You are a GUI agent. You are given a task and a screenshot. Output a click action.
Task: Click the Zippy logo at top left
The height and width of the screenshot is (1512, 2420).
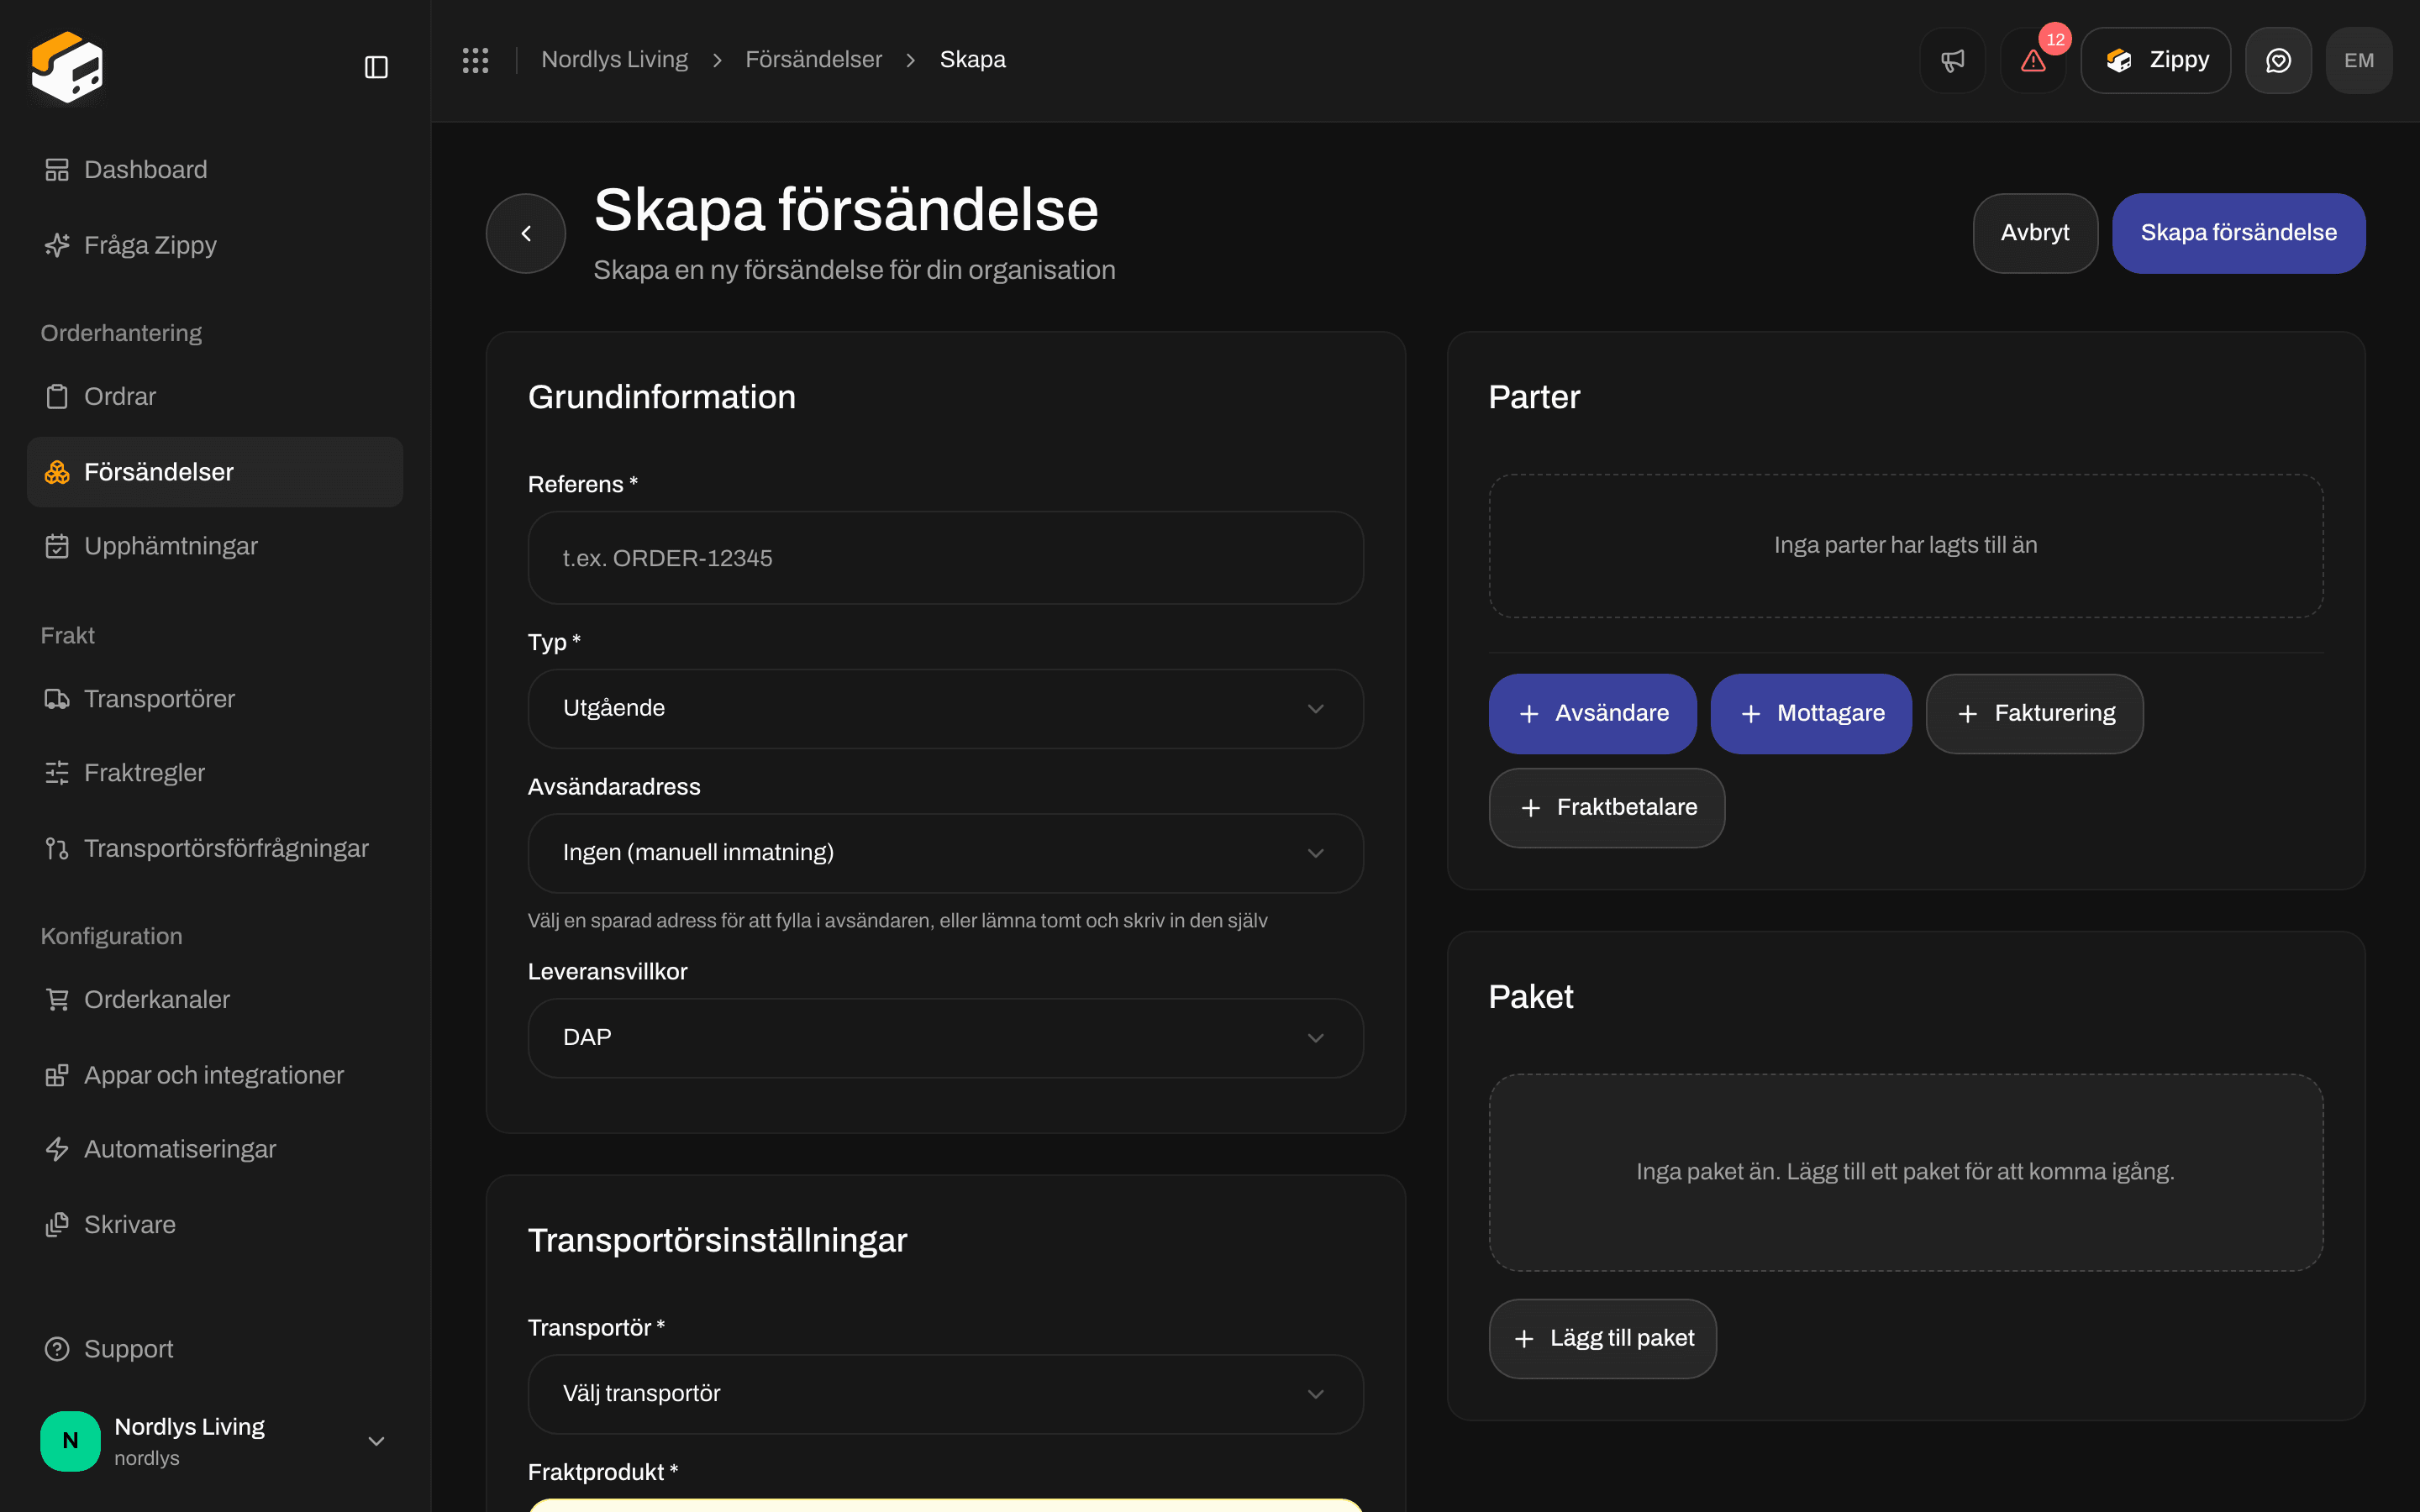(67, 67)
